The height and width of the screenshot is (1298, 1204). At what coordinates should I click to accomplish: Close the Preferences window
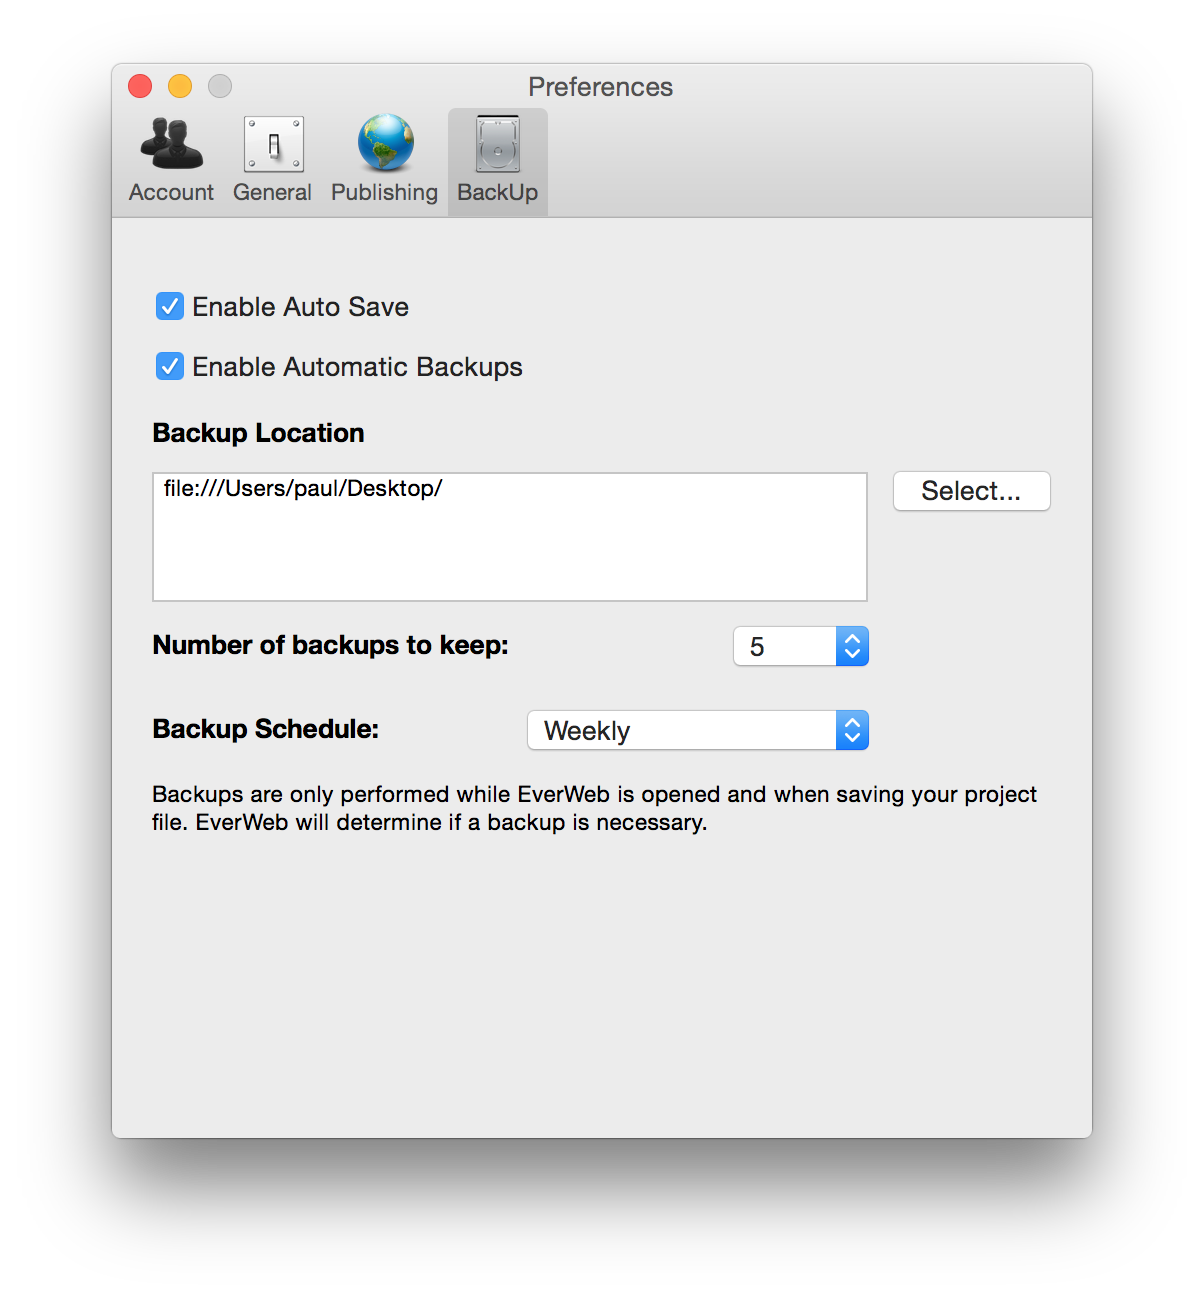point(140,86)
